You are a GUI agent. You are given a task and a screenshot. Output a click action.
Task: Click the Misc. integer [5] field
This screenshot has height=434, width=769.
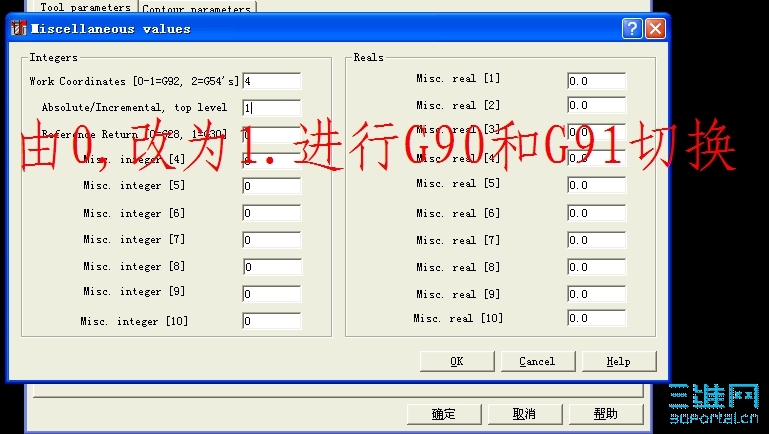272,186
